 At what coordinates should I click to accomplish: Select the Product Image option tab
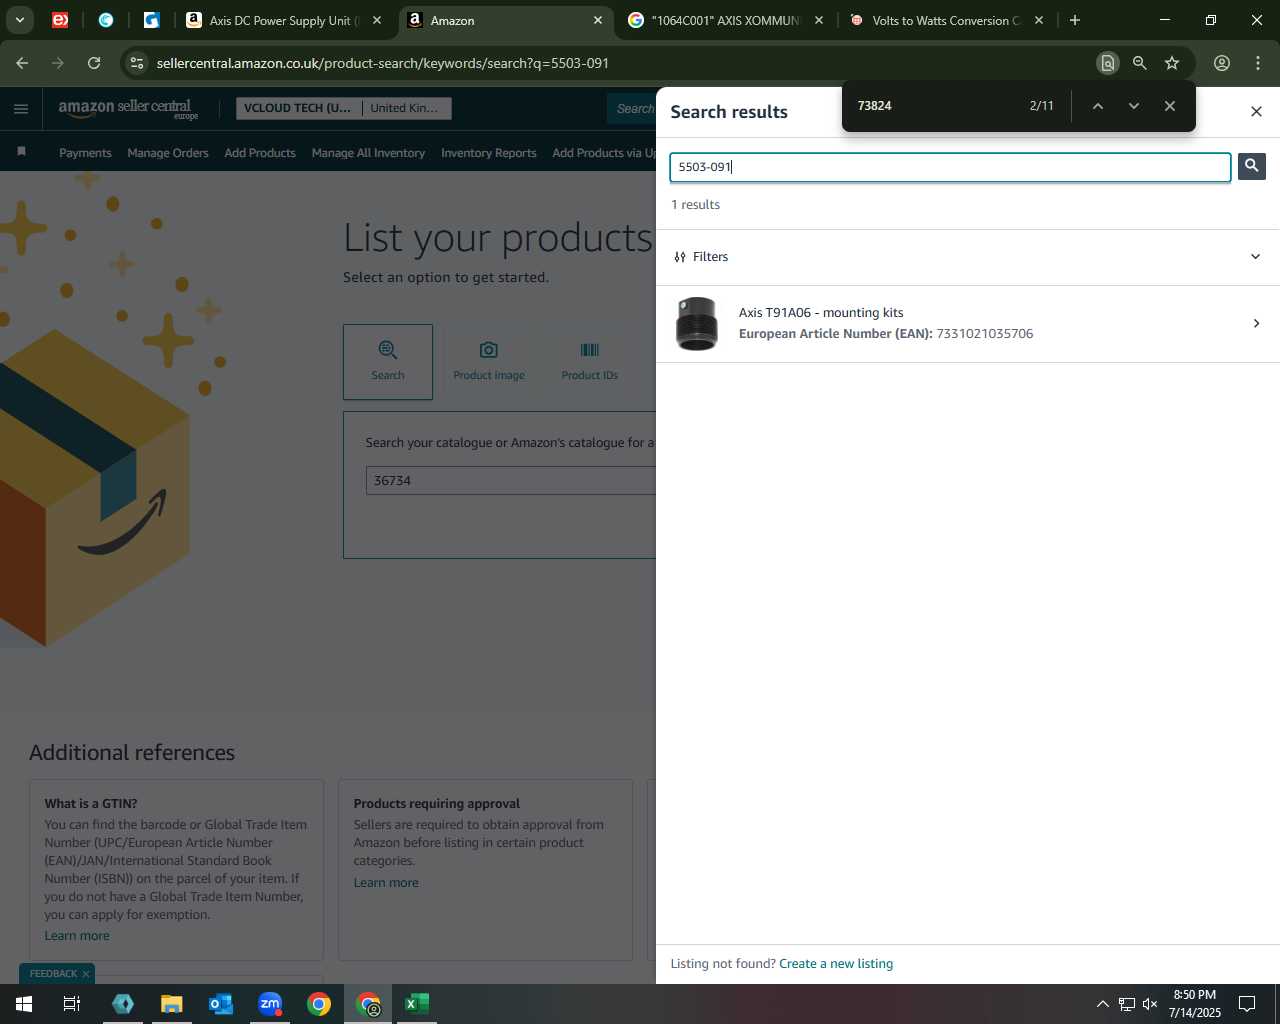[x=489, y=361]
